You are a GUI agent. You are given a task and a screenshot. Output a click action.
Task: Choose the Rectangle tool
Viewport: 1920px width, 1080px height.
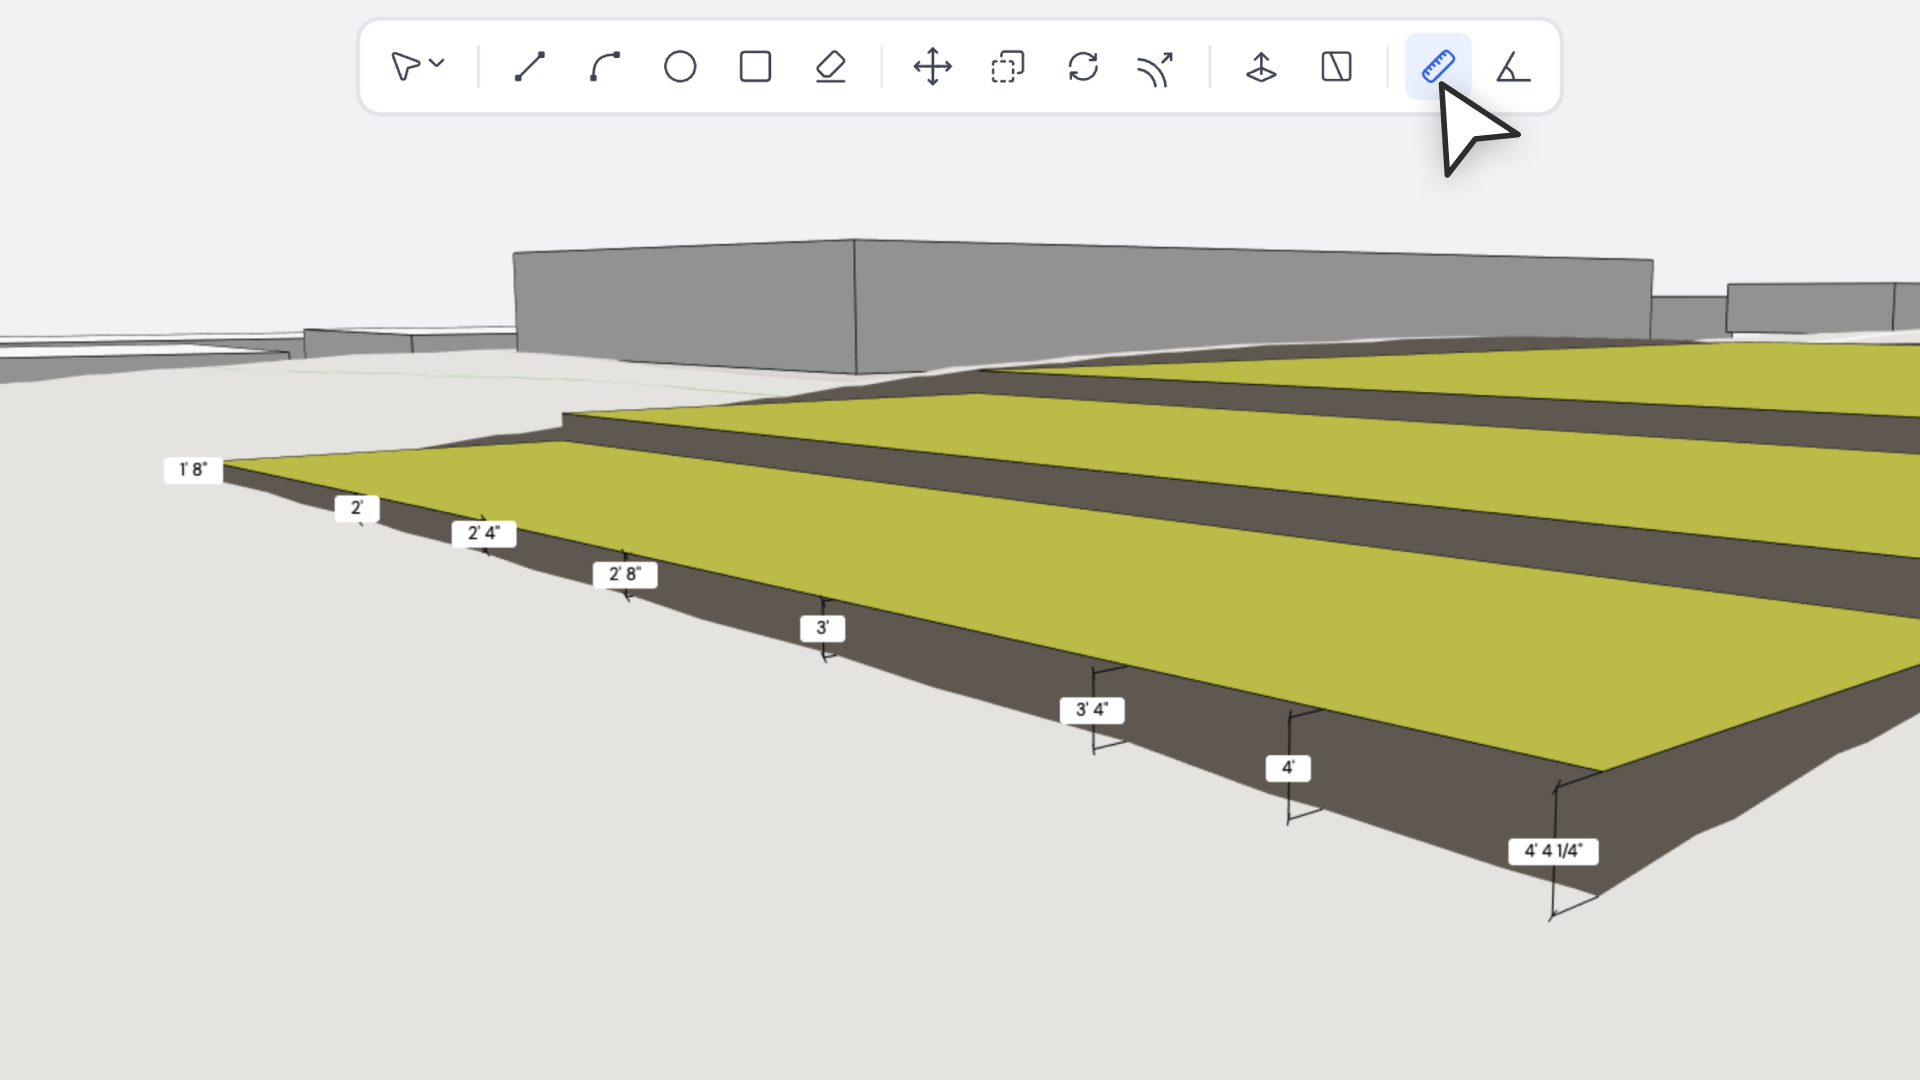[x=755, y=67]
